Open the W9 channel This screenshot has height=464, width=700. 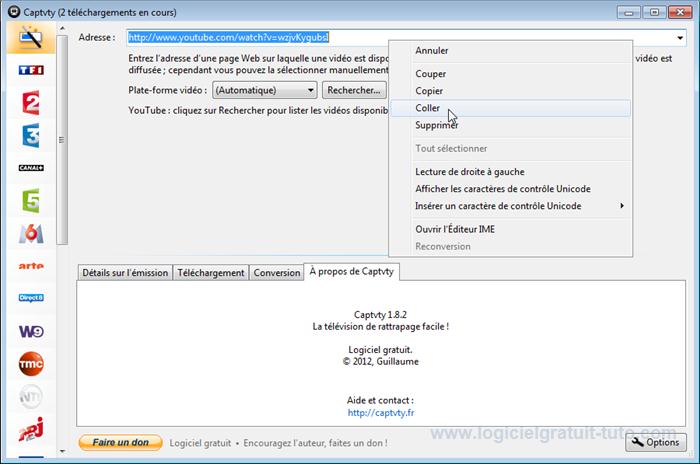click(31, 331)
